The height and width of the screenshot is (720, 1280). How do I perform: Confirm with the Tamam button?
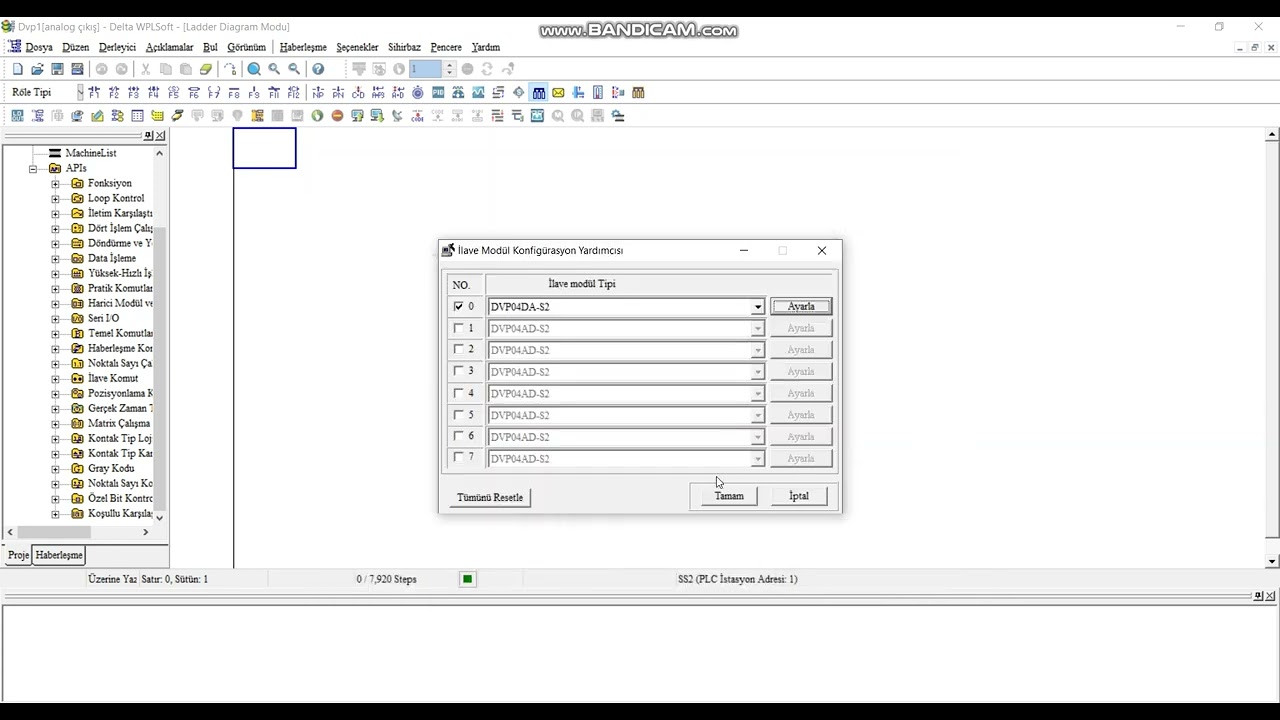tap(729, 496)
